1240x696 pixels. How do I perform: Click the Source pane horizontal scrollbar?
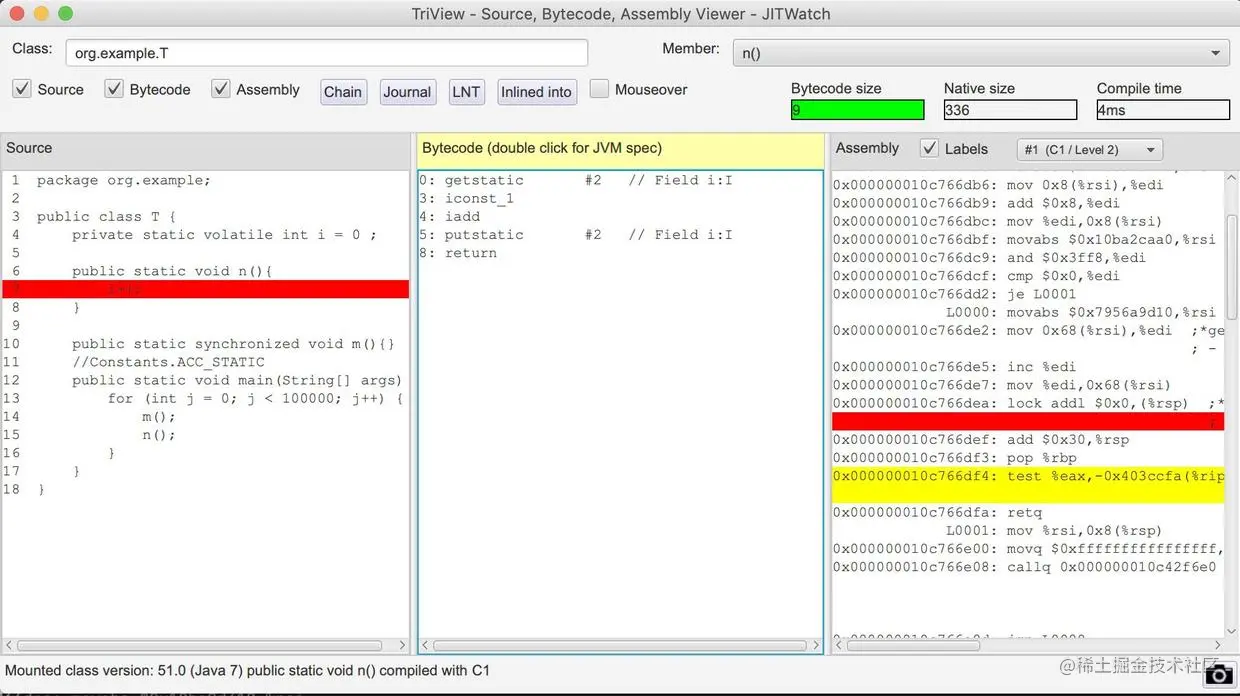tap(200, 646)
